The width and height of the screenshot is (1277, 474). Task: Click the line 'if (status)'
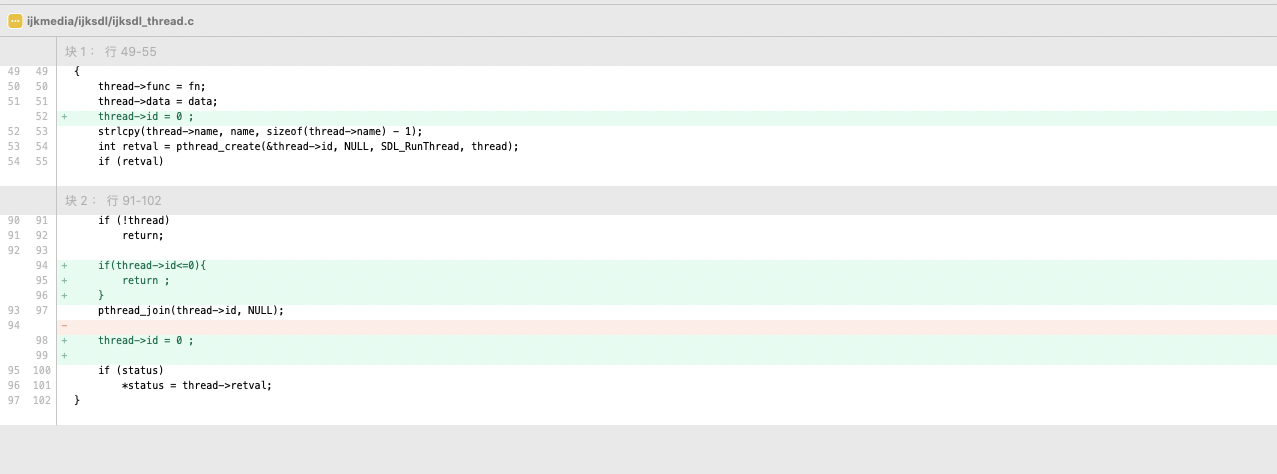[x=130, y=370]
